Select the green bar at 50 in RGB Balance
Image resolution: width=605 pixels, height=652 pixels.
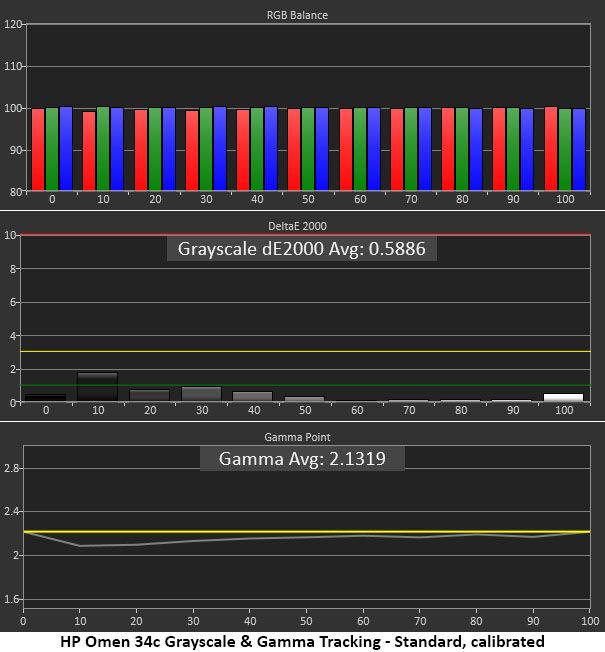tap(308, 149)
